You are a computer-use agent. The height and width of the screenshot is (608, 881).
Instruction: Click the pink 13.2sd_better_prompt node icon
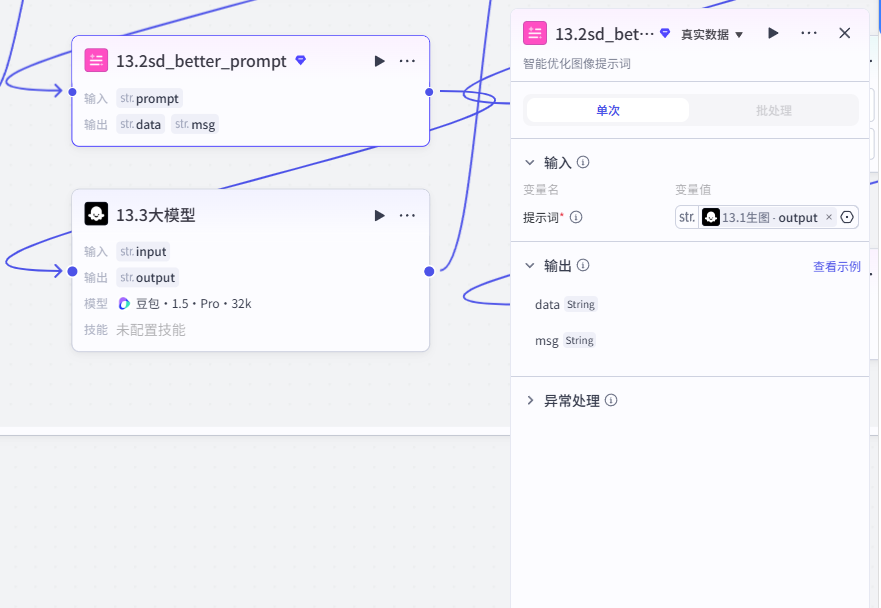tap(96, 60)
